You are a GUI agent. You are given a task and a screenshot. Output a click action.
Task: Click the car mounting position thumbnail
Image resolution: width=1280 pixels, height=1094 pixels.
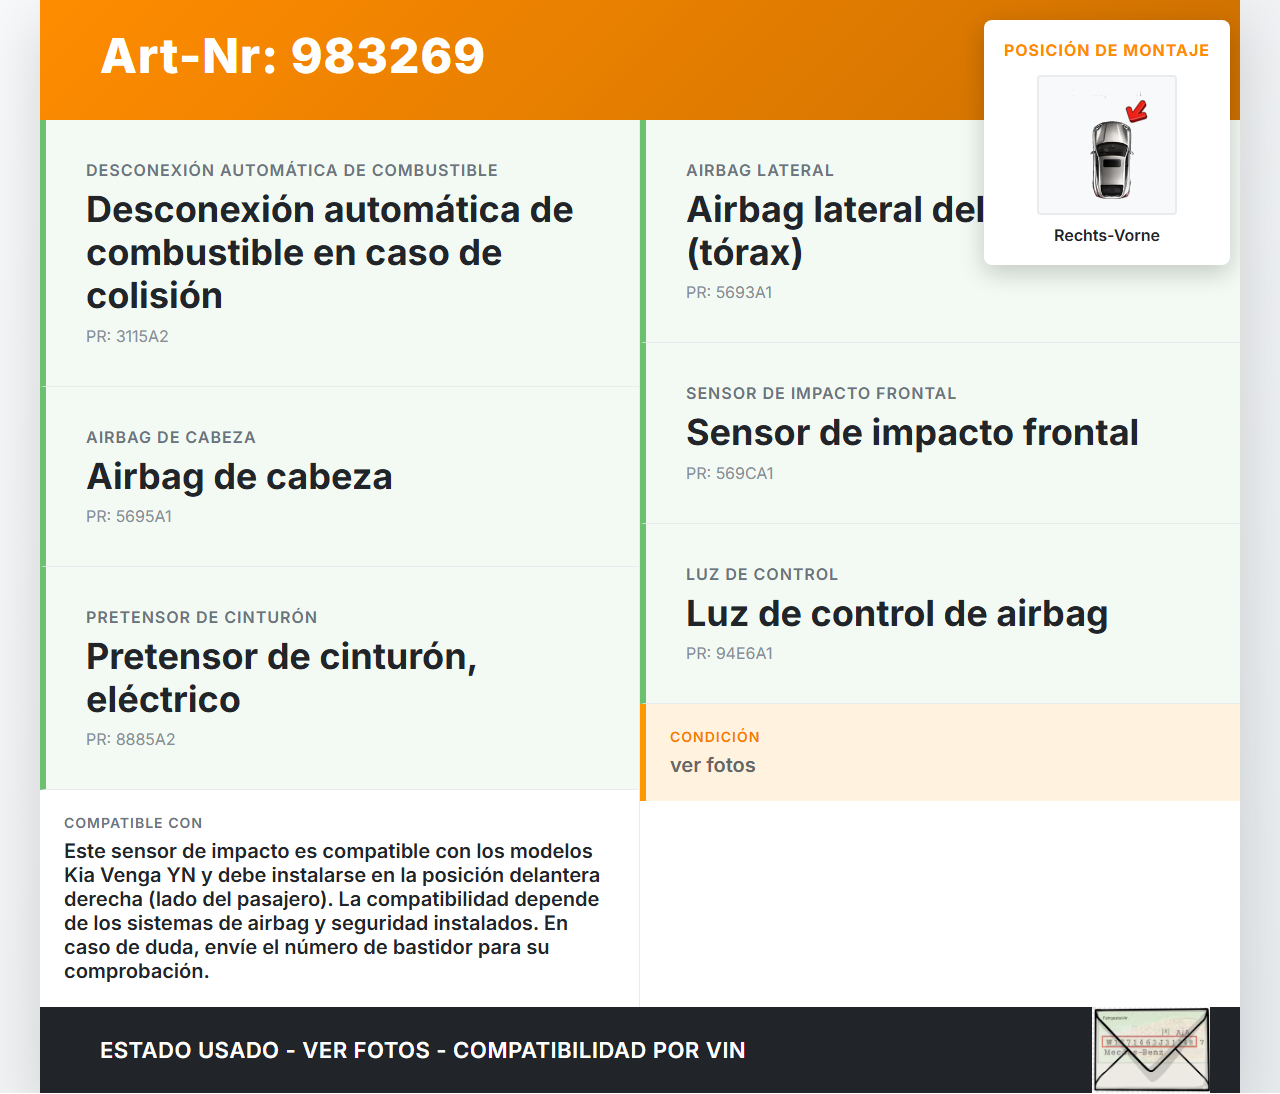[x=1107, y=145]
